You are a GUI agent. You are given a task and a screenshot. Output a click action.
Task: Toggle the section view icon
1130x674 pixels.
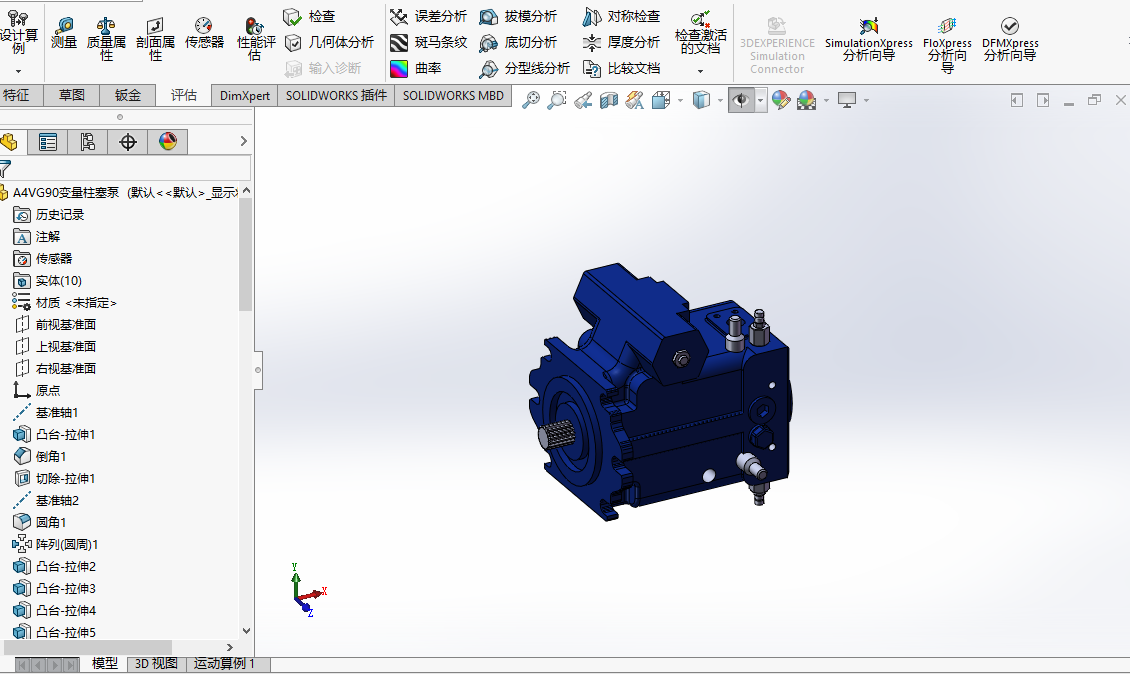pos(609,100)
